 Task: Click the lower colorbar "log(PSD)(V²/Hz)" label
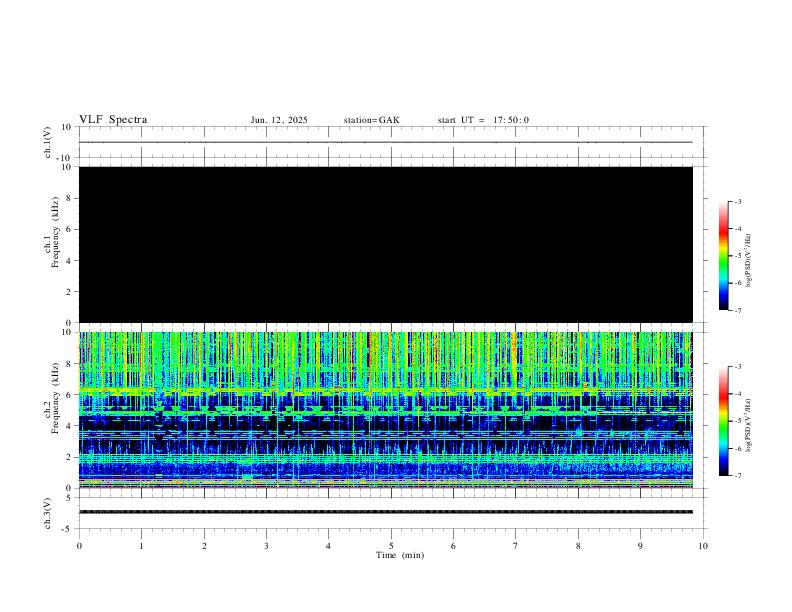748,425
